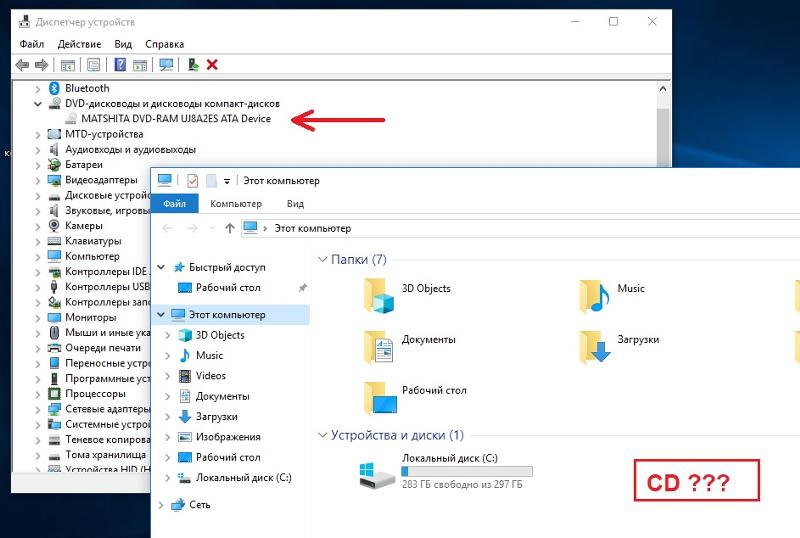800x538 pixels.
Task: Select MATSHITA DVD-RAM UJ8A2ES ATA Device
Action: pos(176,118)
